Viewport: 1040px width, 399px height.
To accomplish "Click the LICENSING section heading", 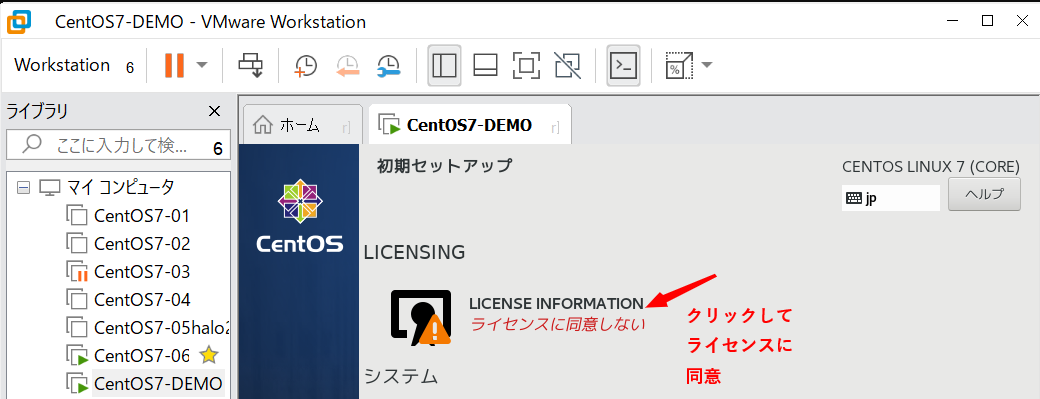I will (415, 252).
